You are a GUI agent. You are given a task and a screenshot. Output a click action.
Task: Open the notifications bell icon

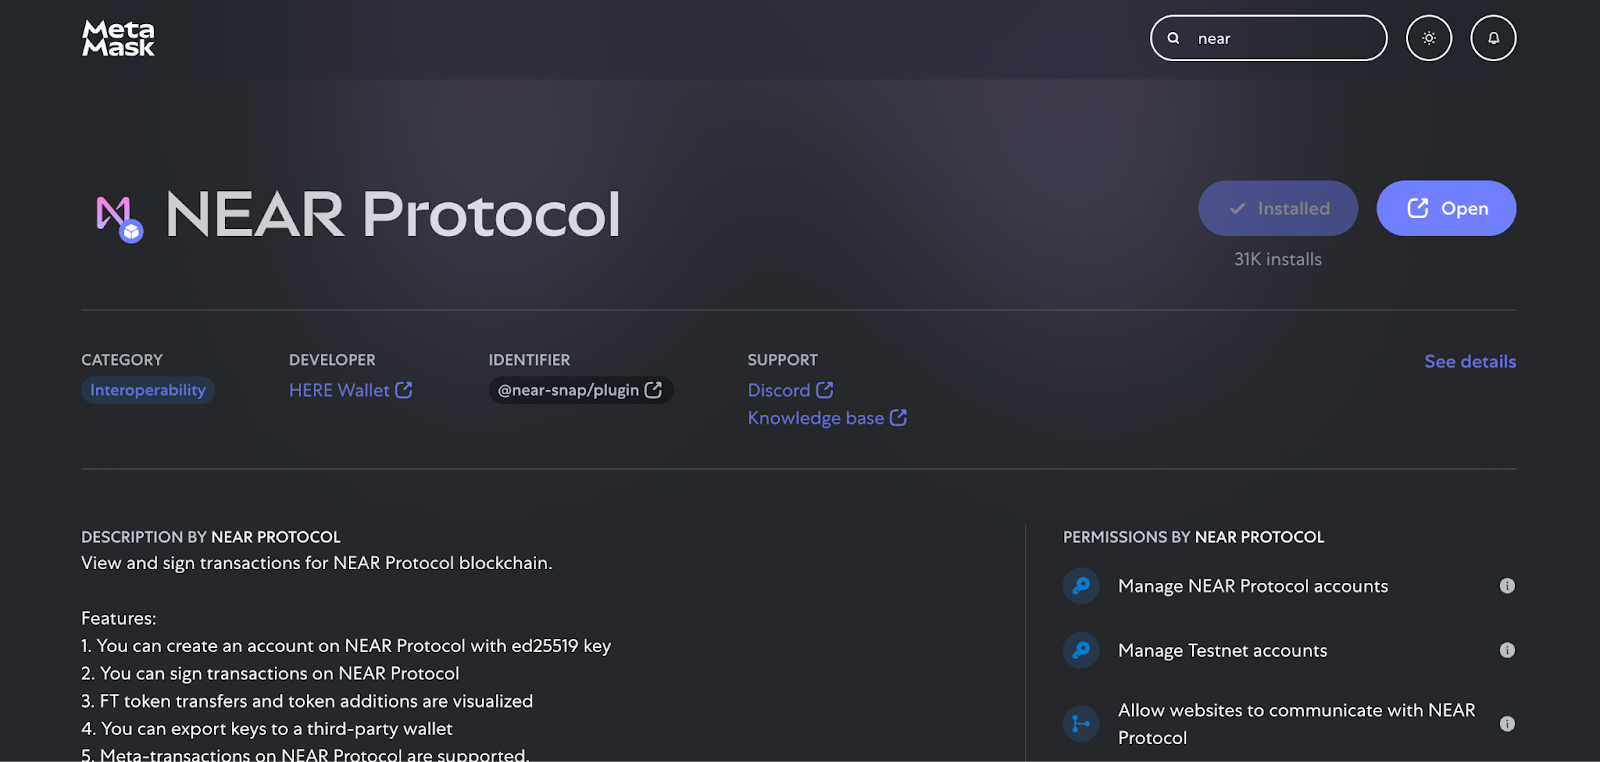1493,38
